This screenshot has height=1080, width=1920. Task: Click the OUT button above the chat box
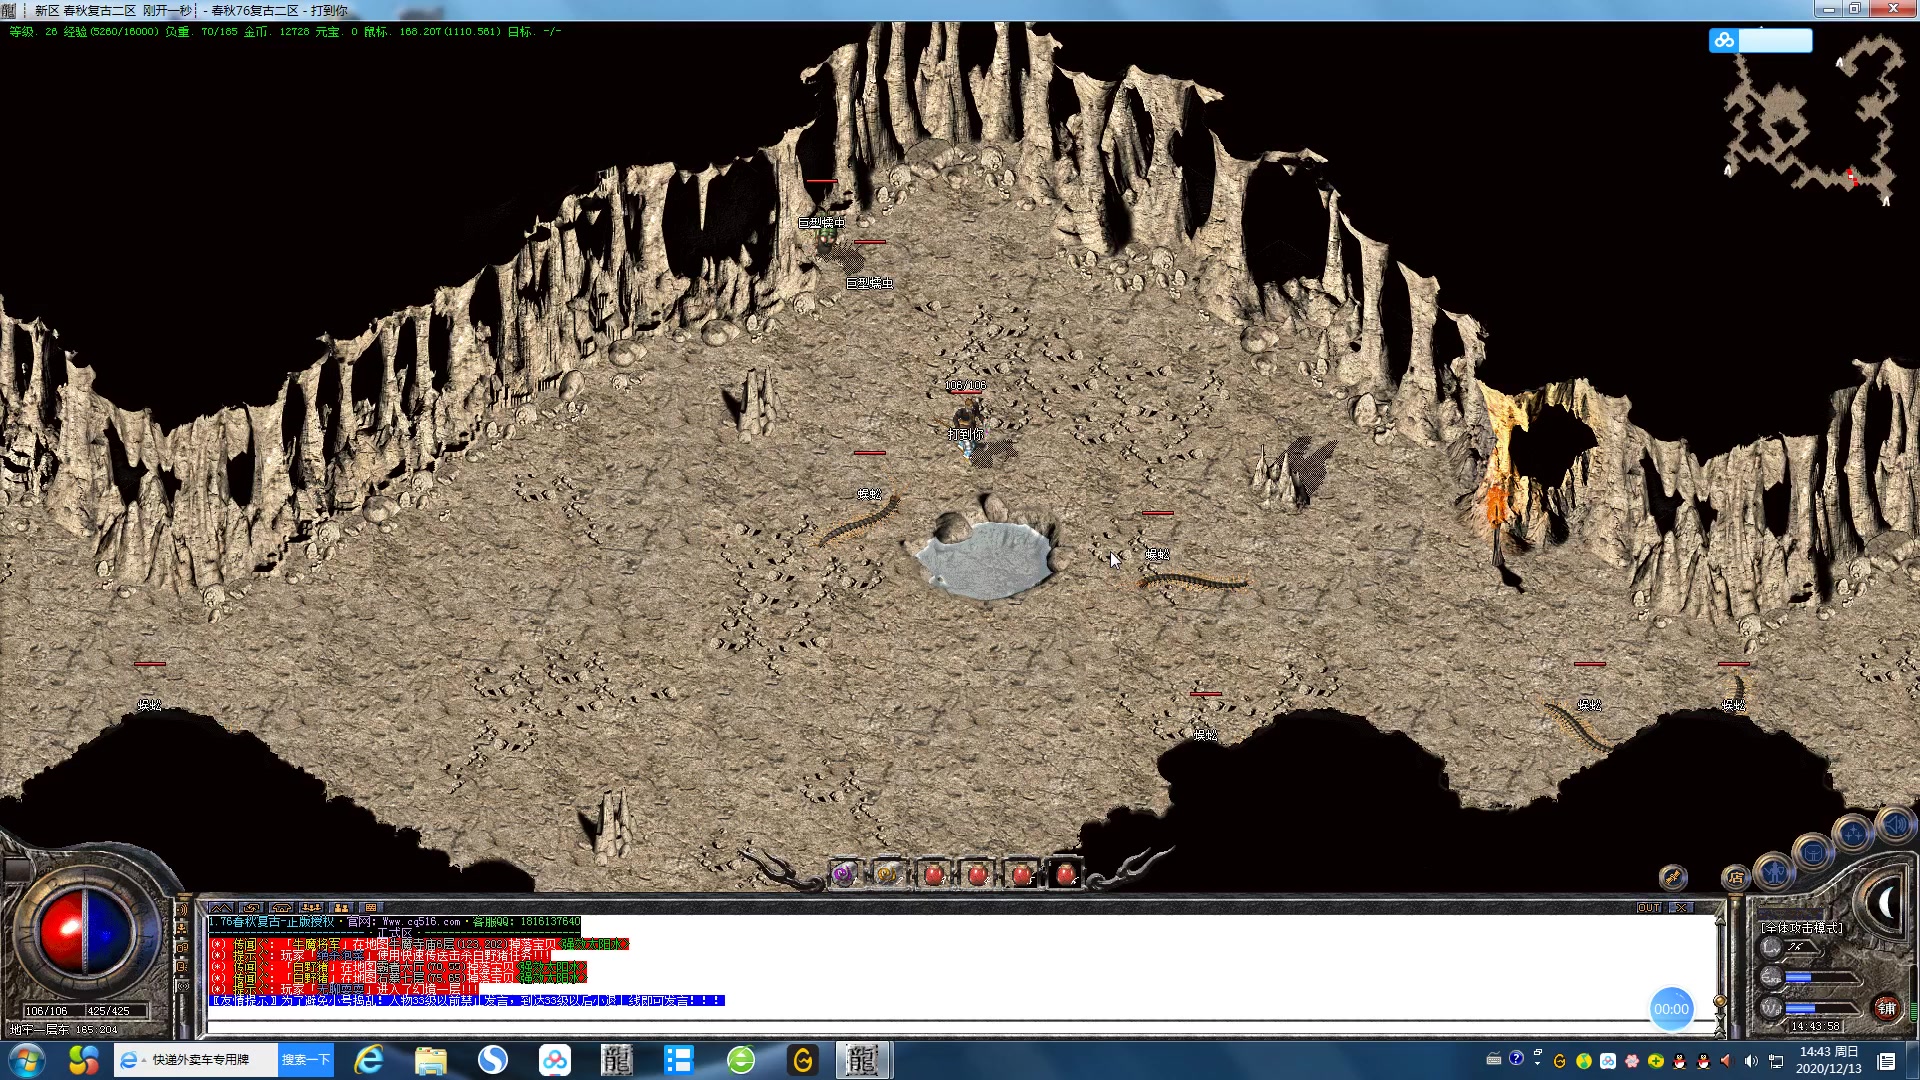[1649, 907]
